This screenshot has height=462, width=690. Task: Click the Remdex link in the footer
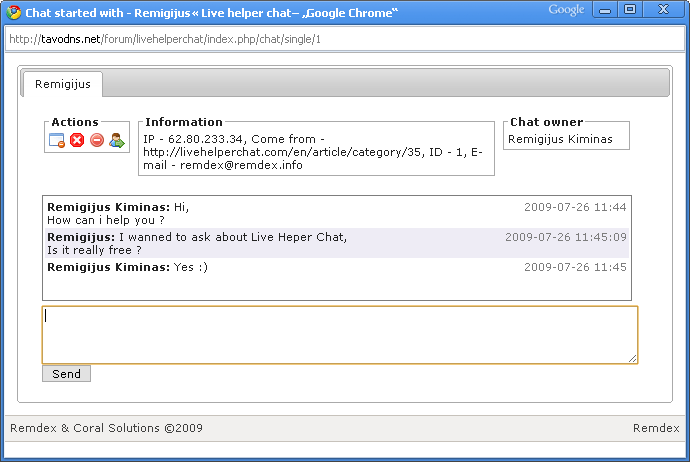coord(656,428)
